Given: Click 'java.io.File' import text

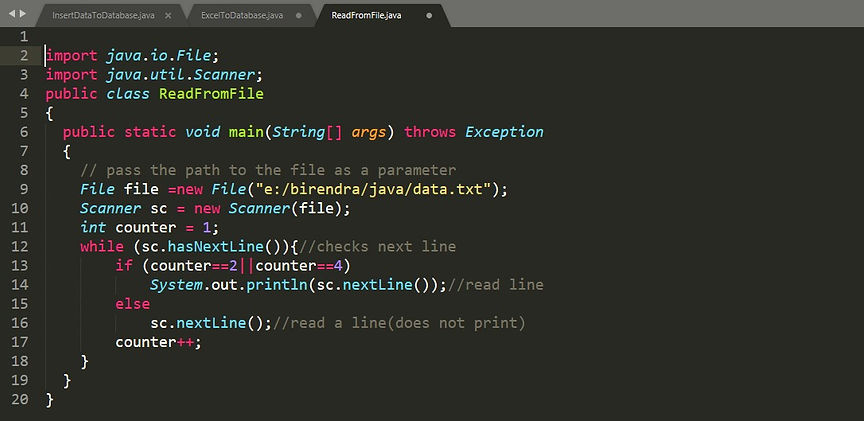Looking at the screenshot, I should (159, 56).
